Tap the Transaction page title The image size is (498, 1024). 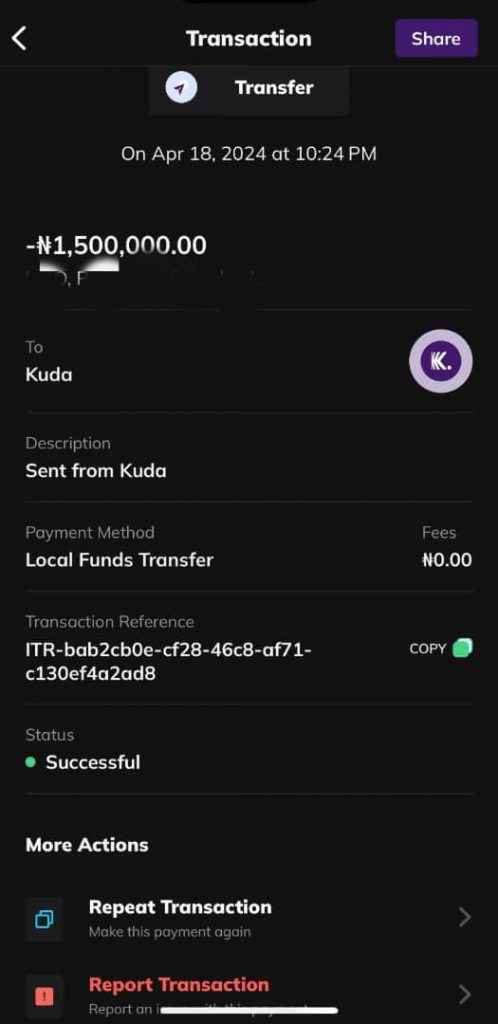[x=249, y=39]
